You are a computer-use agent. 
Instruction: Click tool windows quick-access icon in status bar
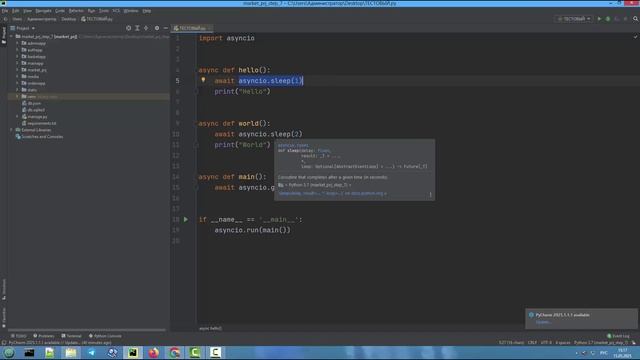coord(4,343)
